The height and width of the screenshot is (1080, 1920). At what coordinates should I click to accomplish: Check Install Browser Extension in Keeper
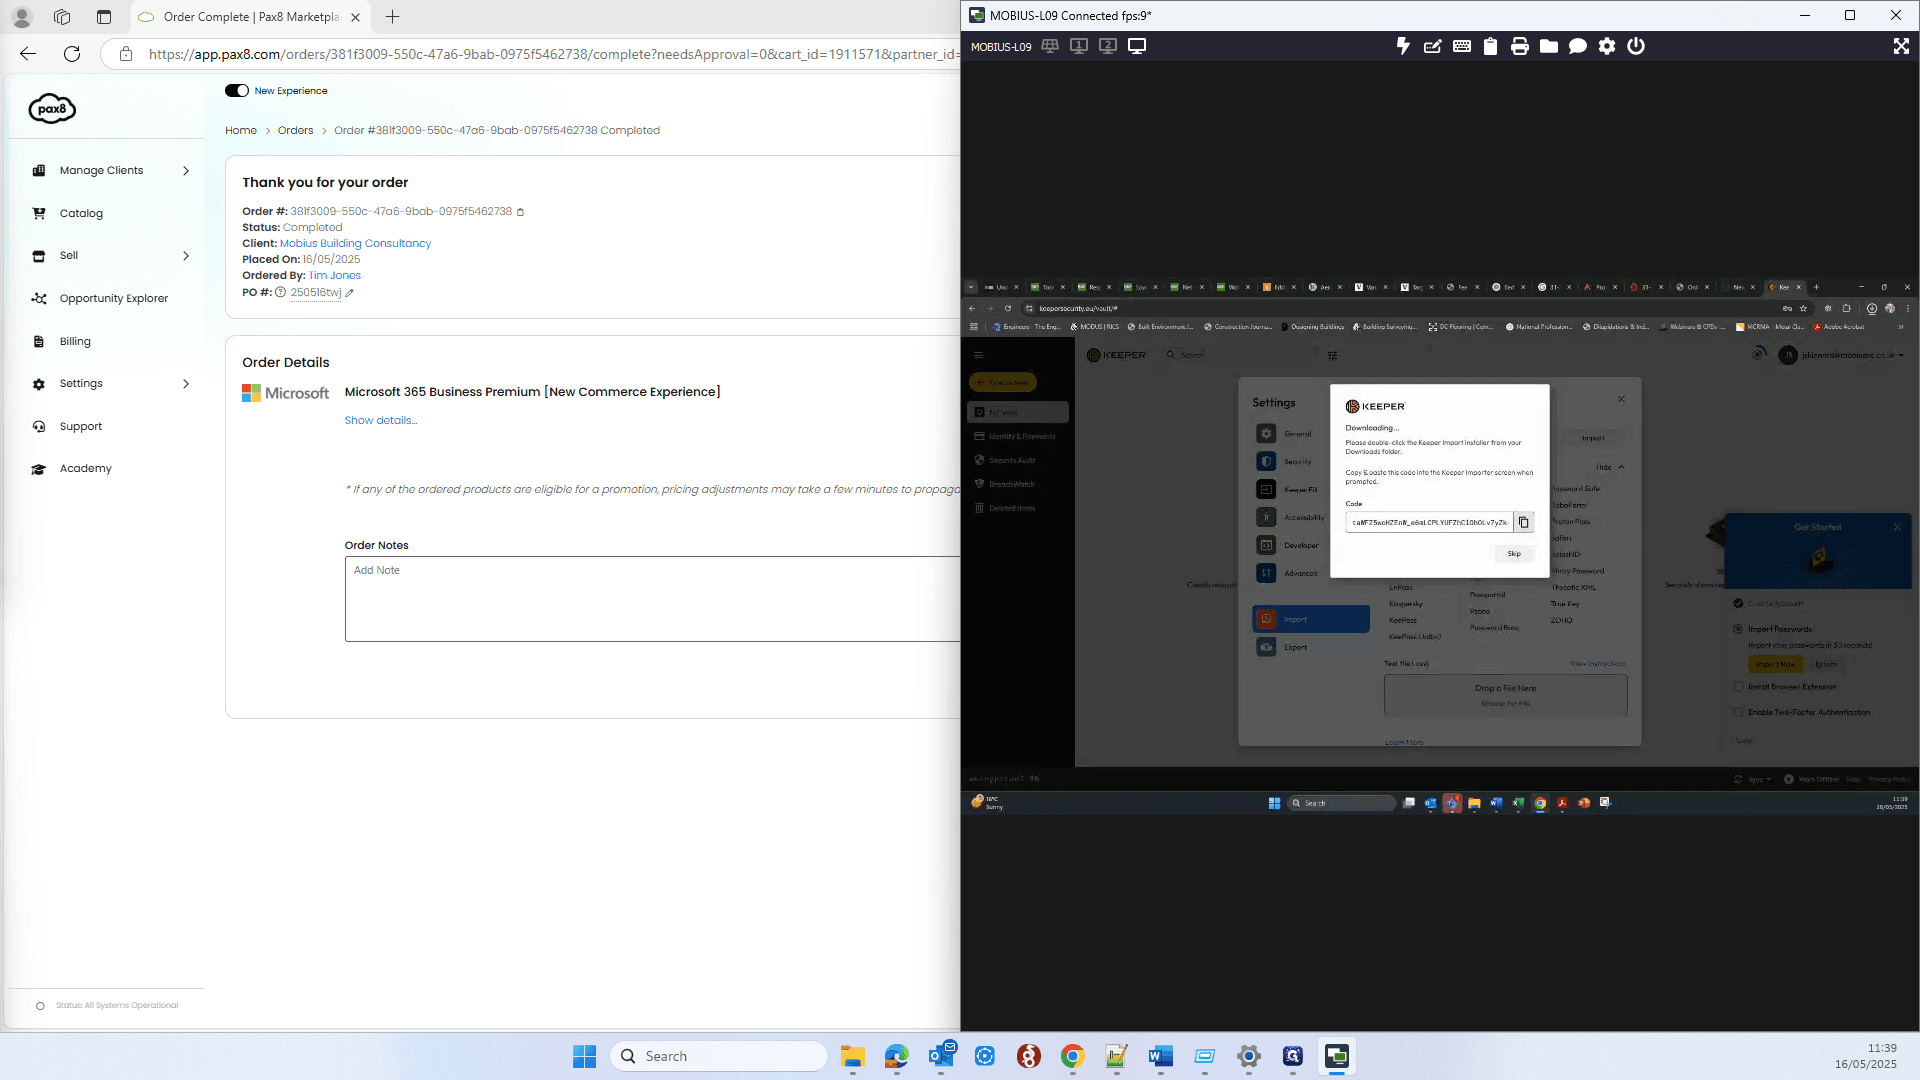click(x=1737, y=687)
